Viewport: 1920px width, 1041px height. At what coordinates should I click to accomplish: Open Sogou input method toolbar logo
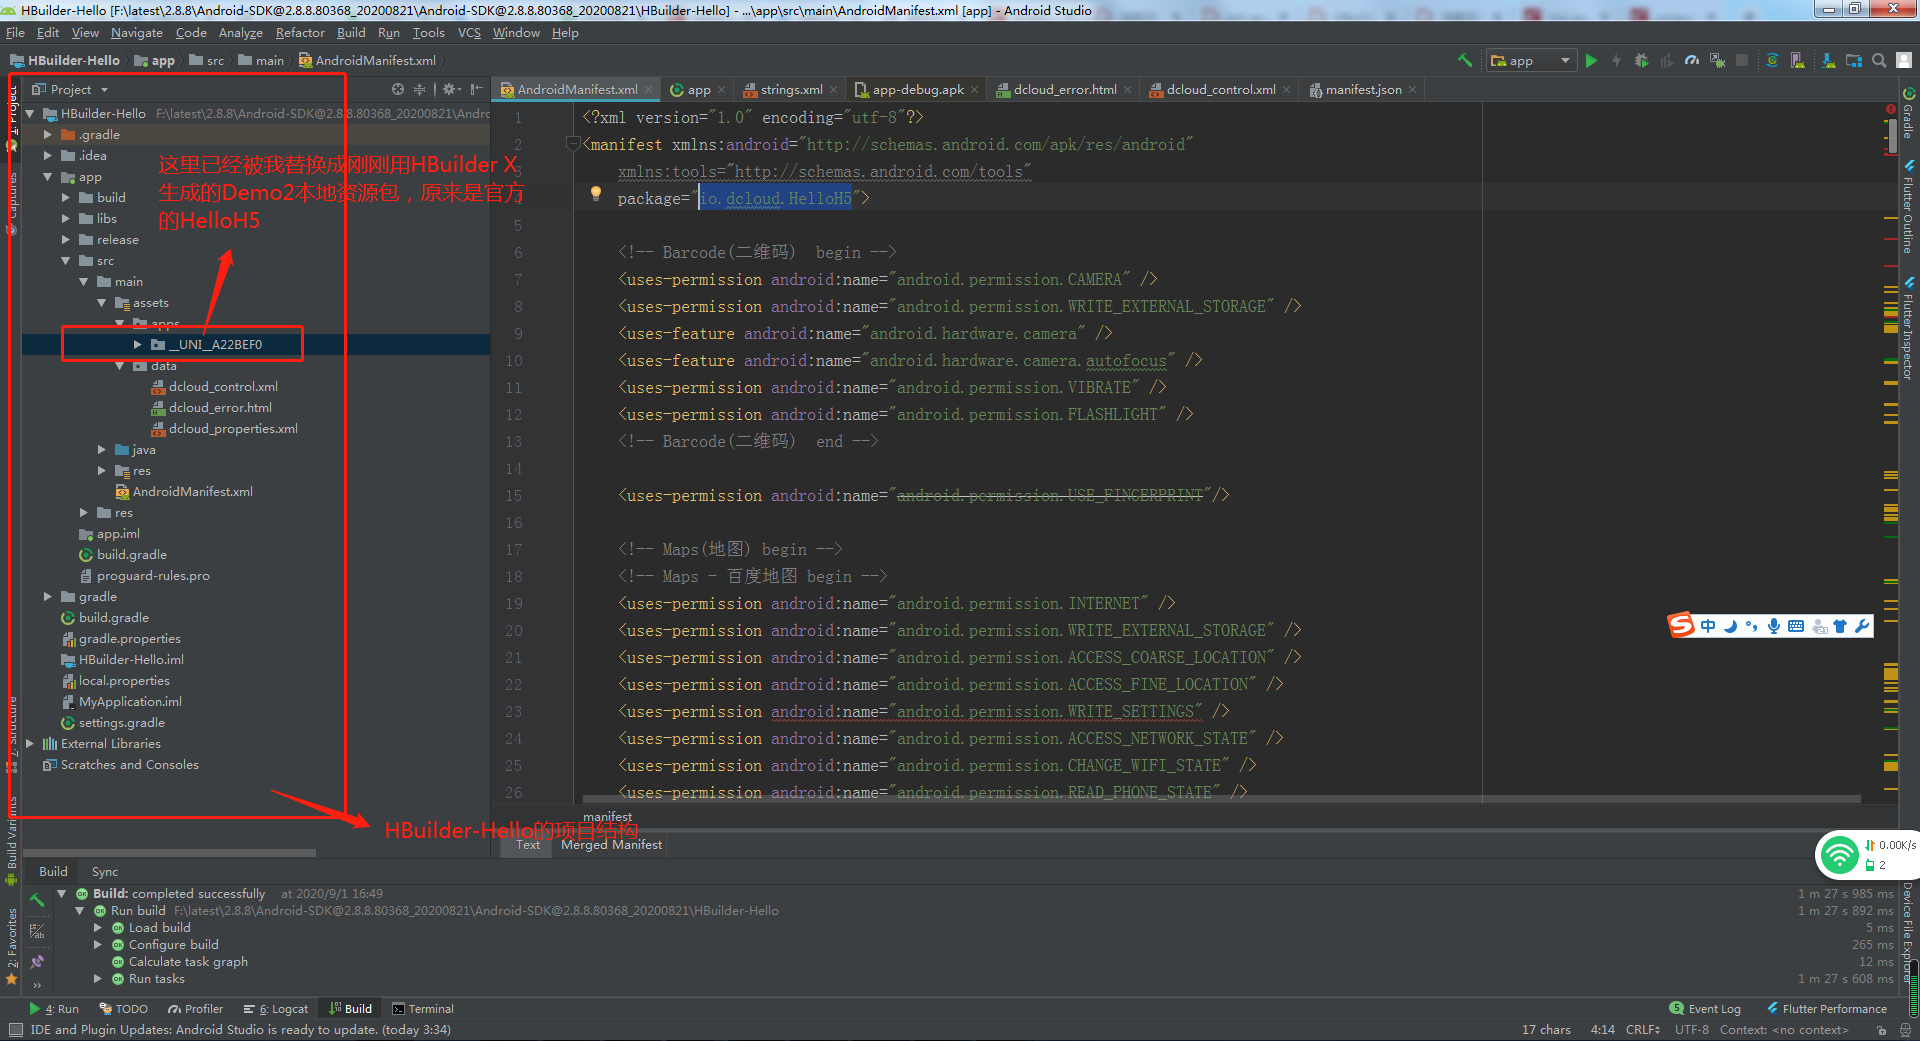(1681, 625)
